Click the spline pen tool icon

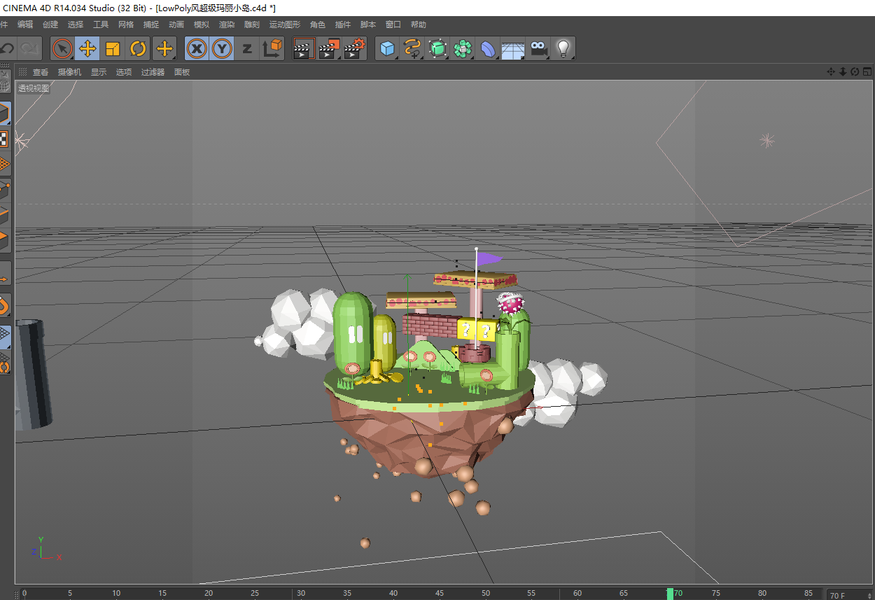pyautogui.click(x=412, y=49)
